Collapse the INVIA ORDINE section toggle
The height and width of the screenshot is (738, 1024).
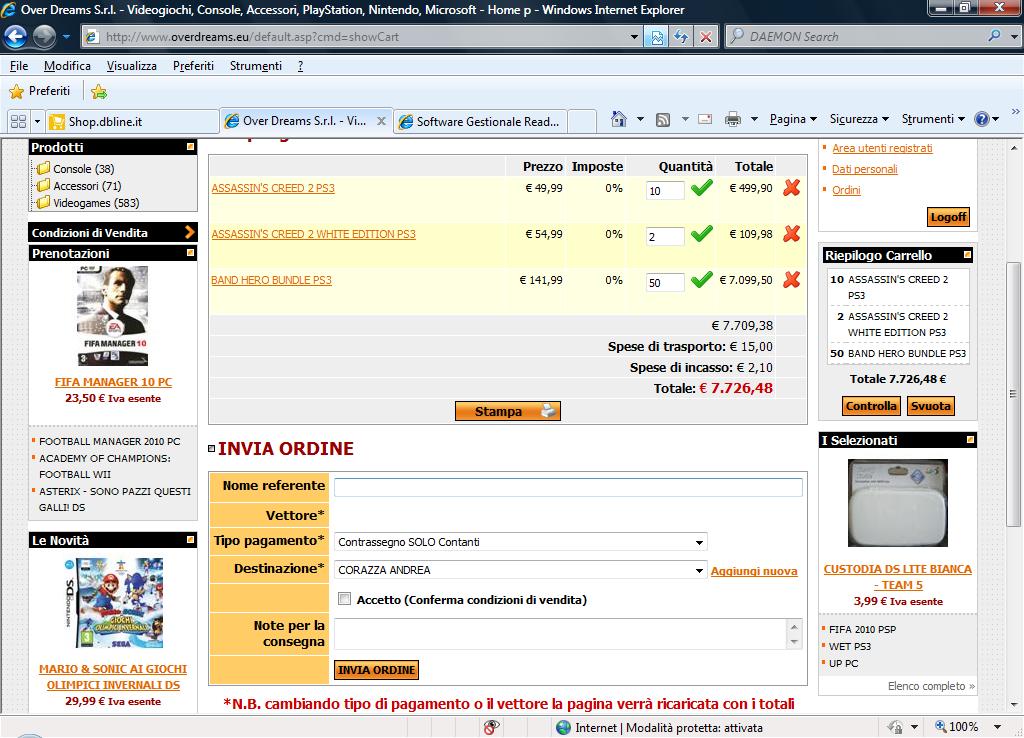click(x=211, y=449)
